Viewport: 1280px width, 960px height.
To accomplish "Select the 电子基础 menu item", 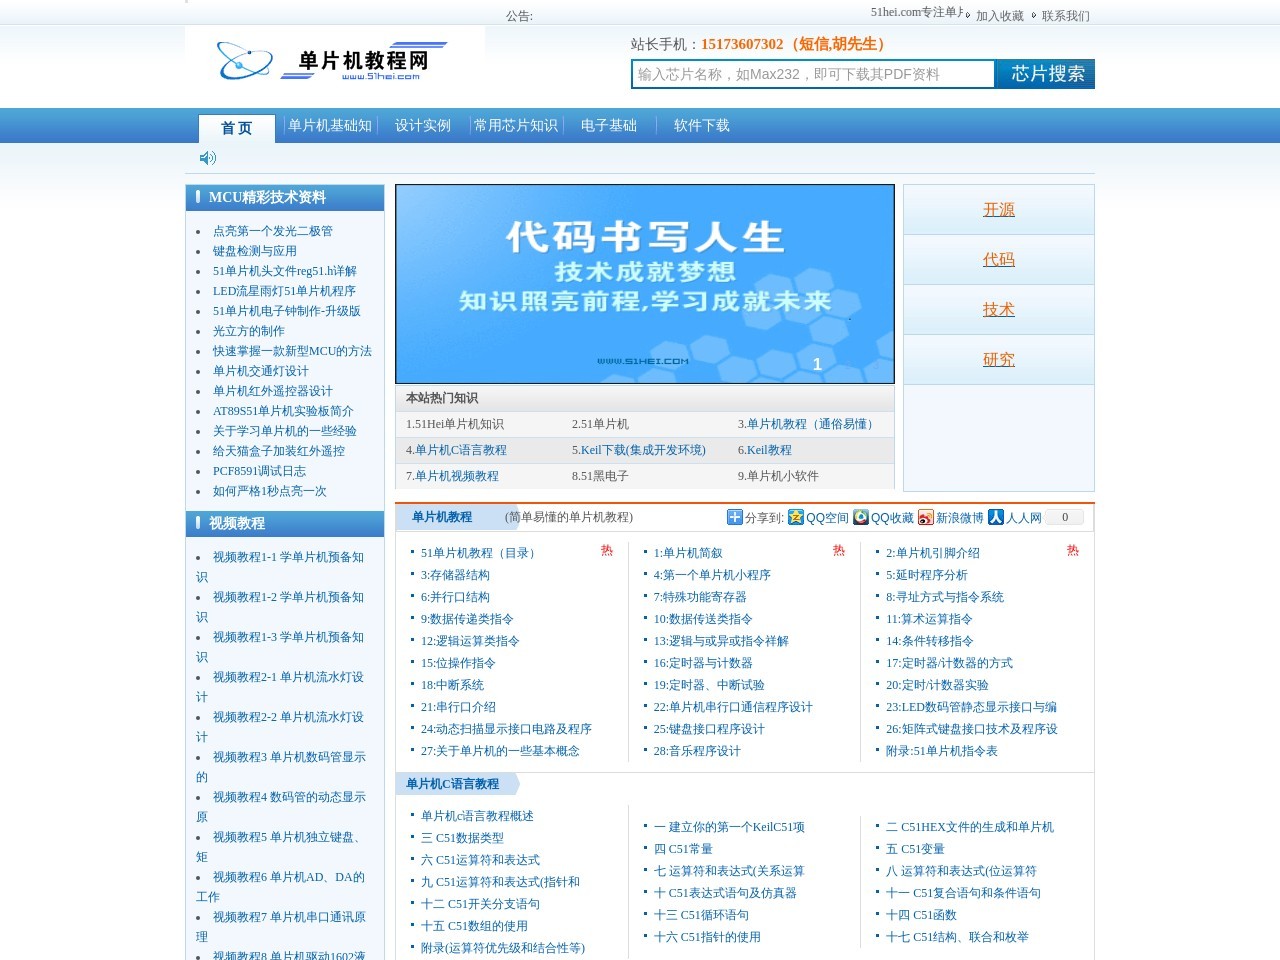I will tap(610, 125).
